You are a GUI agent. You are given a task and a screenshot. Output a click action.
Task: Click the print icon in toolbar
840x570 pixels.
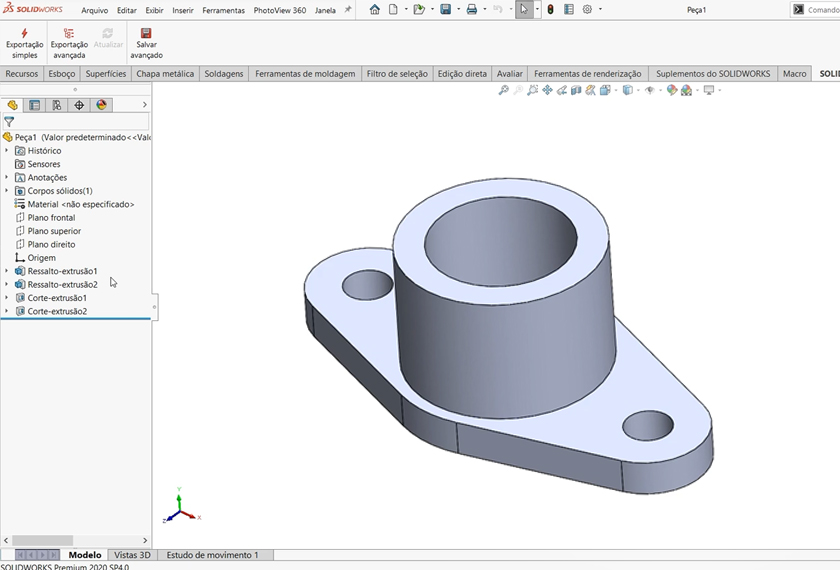[472, 10]
